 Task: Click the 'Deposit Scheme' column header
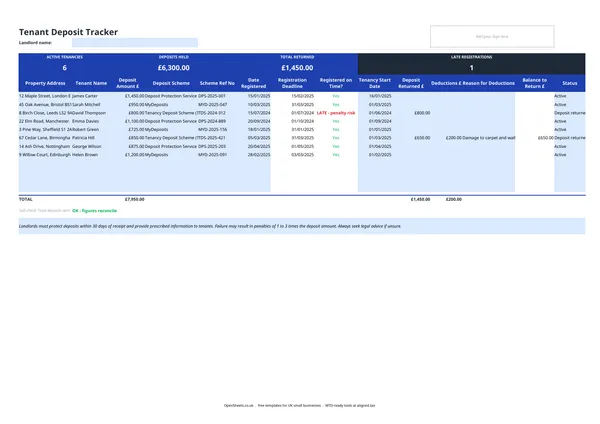point(171,83)
